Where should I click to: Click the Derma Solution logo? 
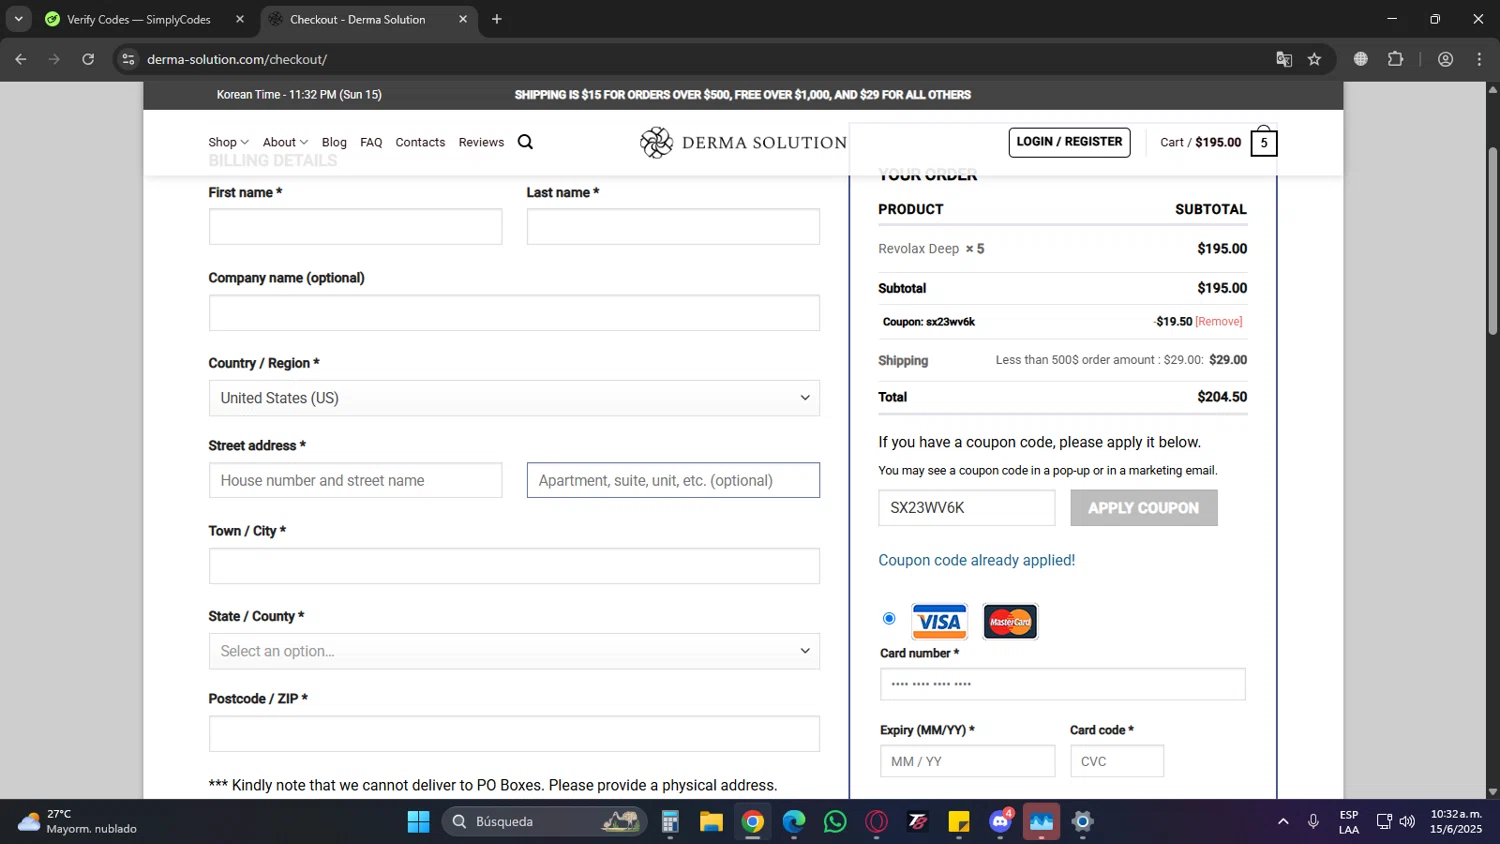tap(743, 142)
